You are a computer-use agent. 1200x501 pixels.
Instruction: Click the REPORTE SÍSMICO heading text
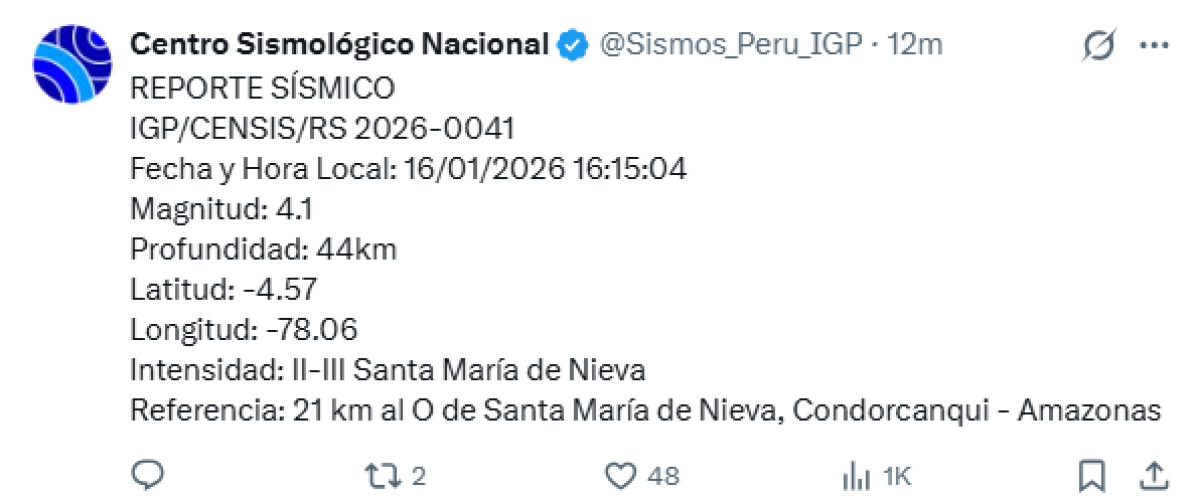pos(263,88)
